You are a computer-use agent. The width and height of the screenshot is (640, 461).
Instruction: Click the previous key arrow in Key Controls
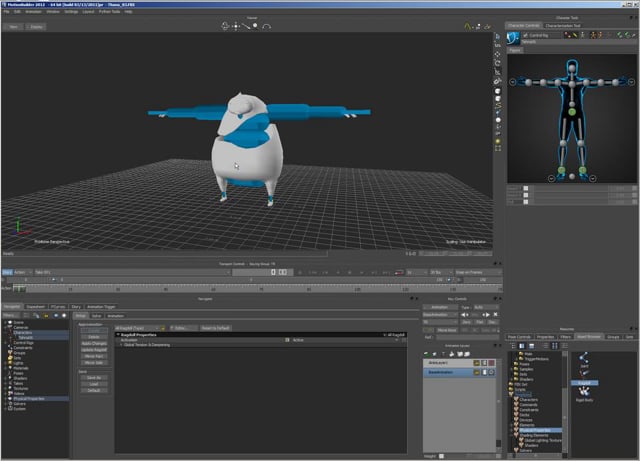[465, 315]
